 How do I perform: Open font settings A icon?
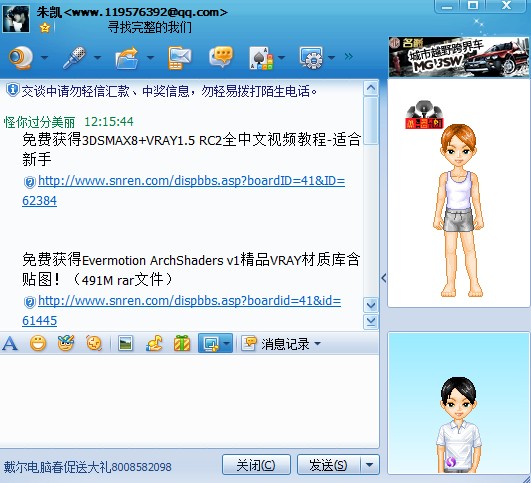pos(10,344)
